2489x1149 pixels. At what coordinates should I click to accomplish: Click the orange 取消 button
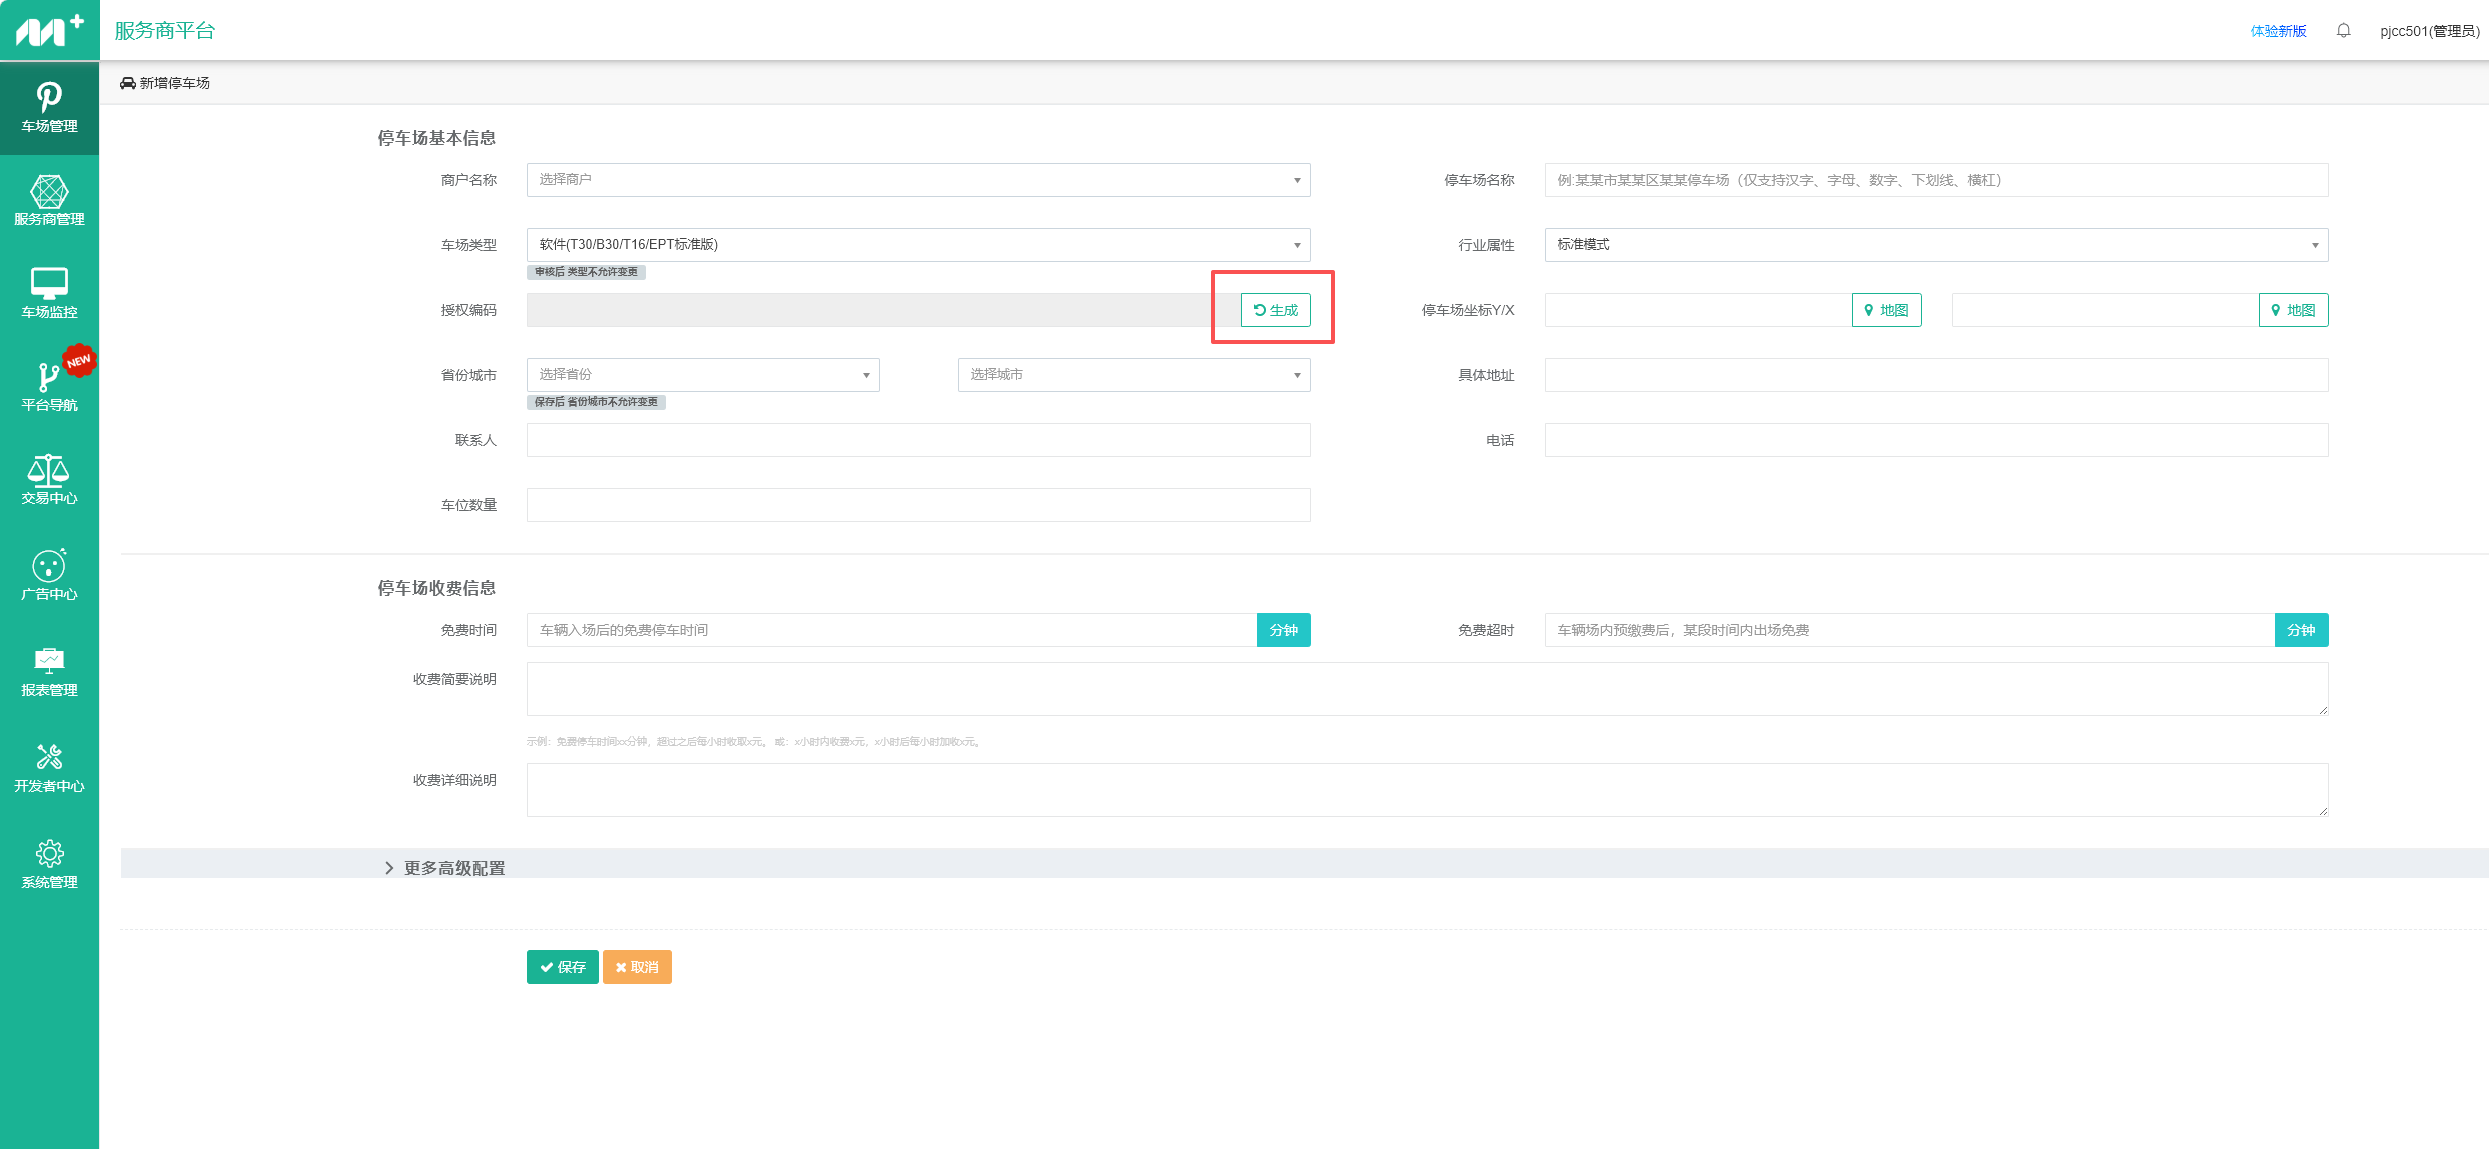637,967
